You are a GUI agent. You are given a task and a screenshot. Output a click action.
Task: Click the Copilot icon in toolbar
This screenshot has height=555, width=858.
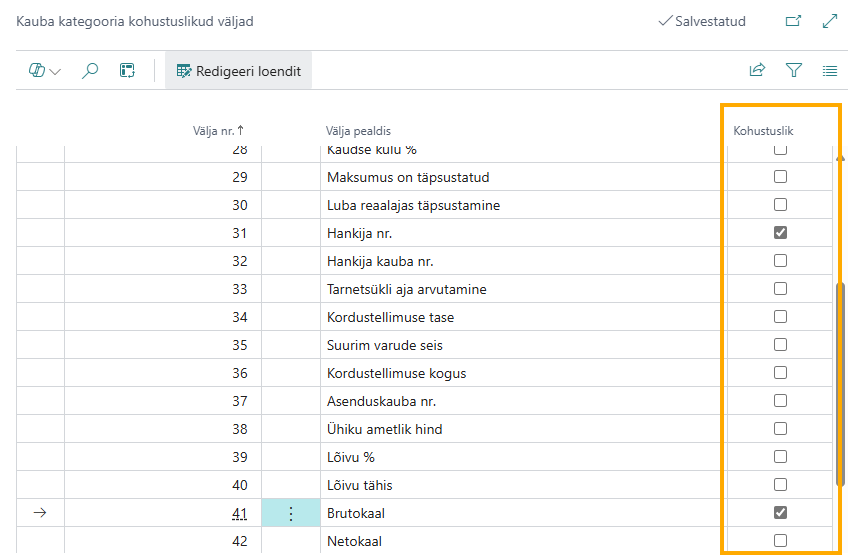pos(37,71)
